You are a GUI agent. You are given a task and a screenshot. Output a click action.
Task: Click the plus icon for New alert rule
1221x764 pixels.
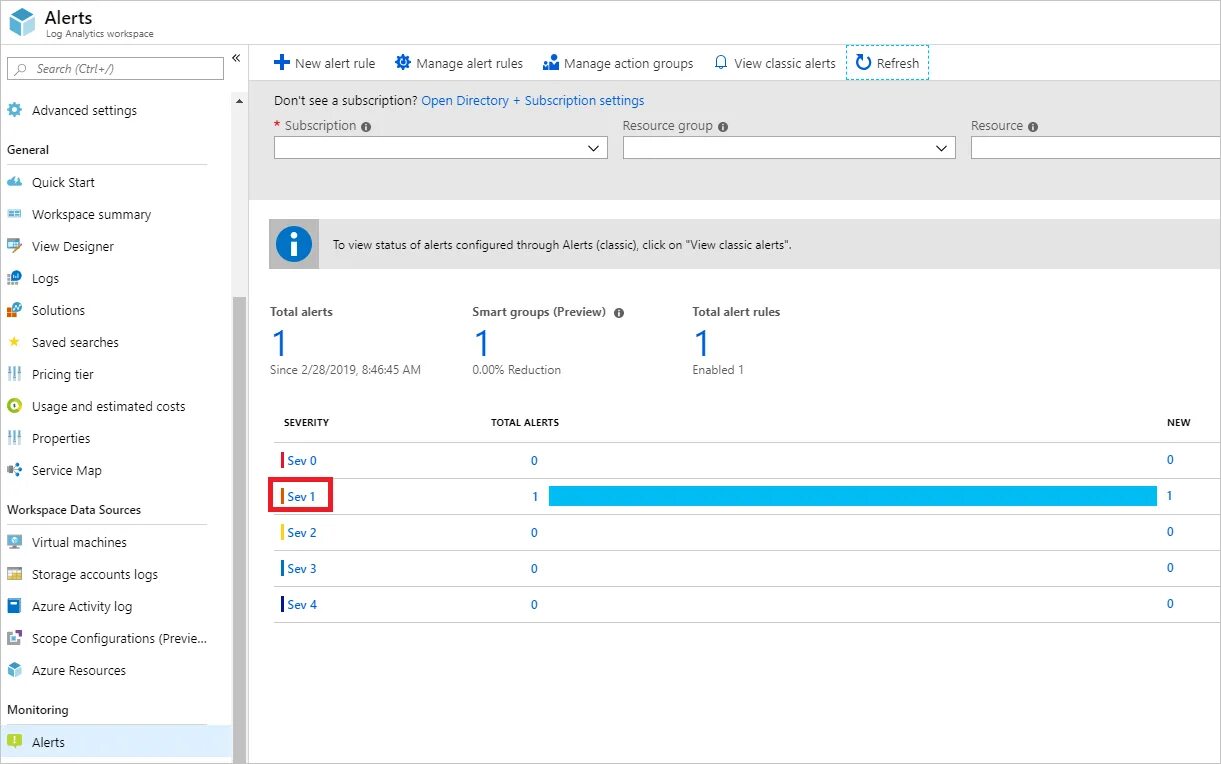tap(282, 62)
